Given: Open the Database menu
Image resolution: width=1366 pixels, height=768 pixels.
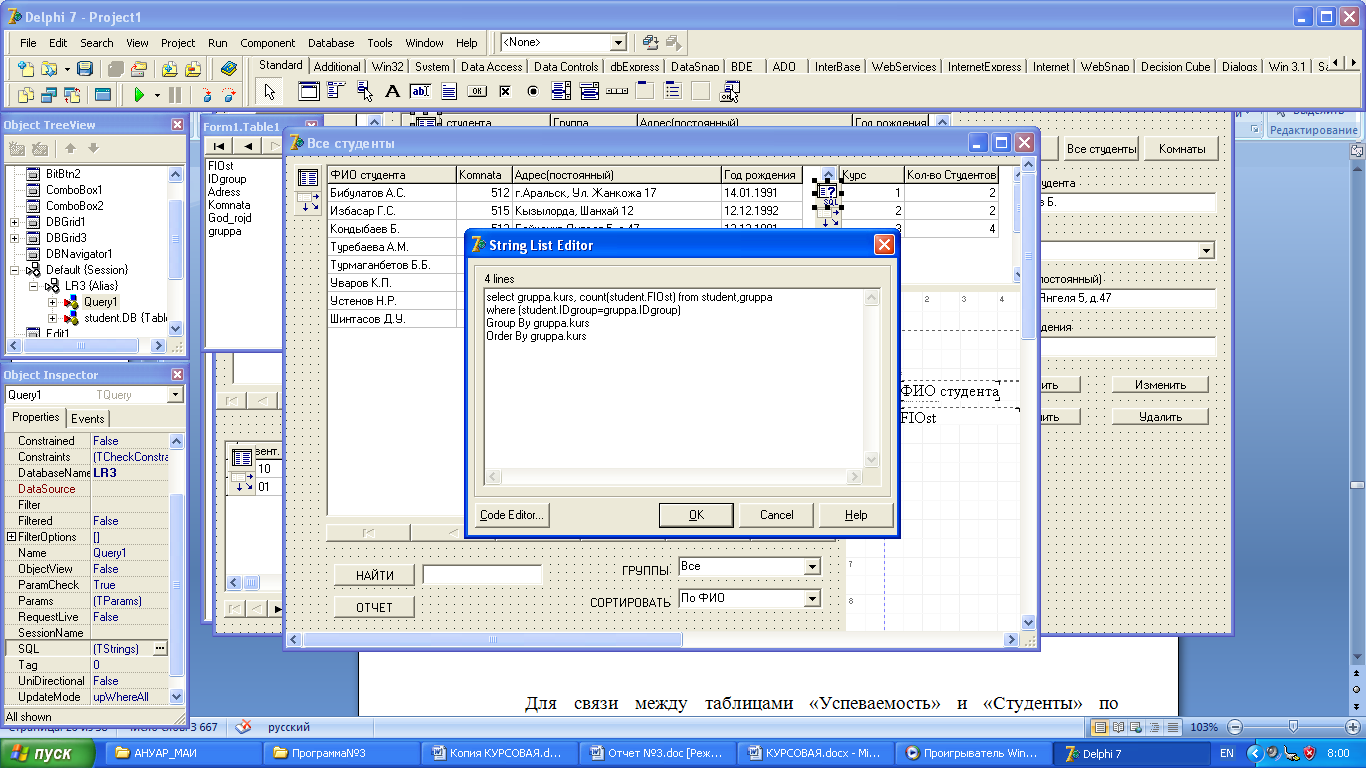Looking at the screenshot, I should 330,43.
